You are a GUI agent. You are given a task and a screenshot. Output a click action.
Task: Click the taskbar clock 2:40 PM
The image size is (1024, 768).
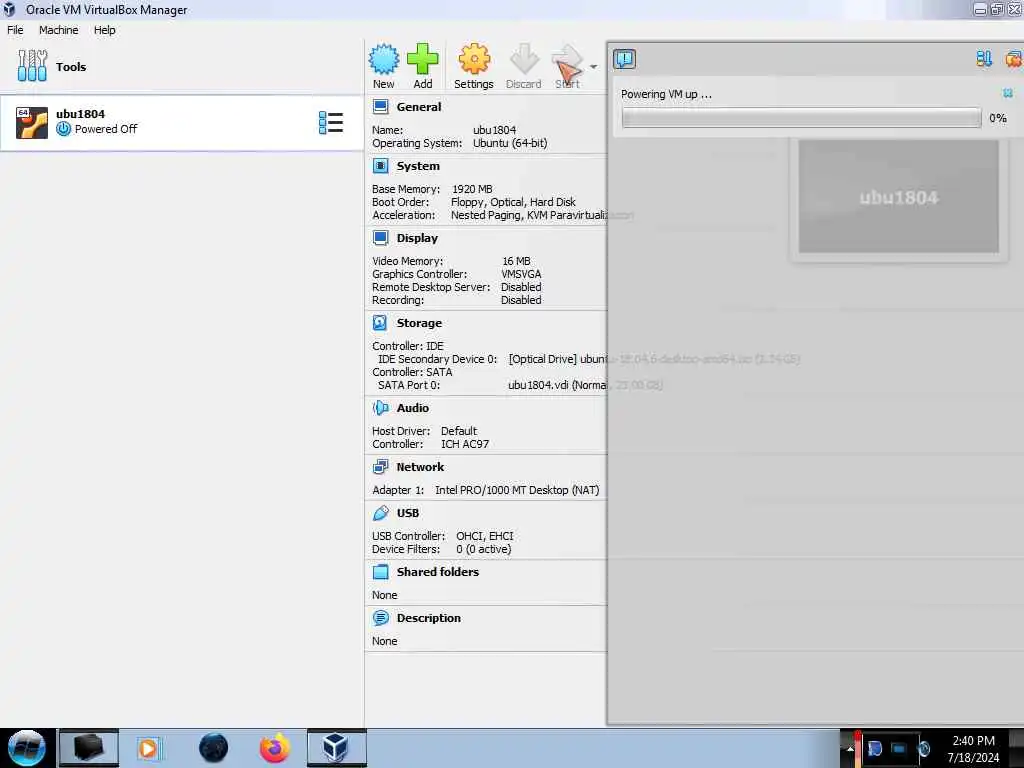coord(973,741)
